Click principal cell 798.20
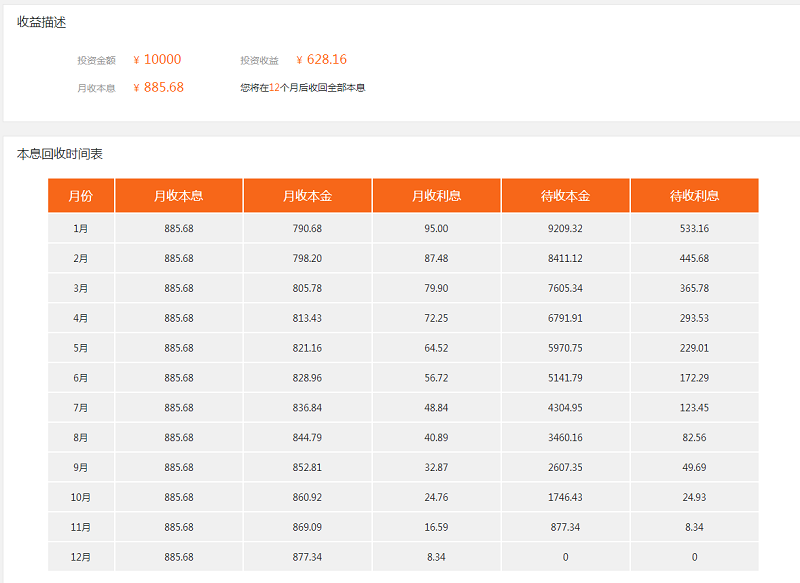The width and height of the screenshot is (800, 583). 307,258
